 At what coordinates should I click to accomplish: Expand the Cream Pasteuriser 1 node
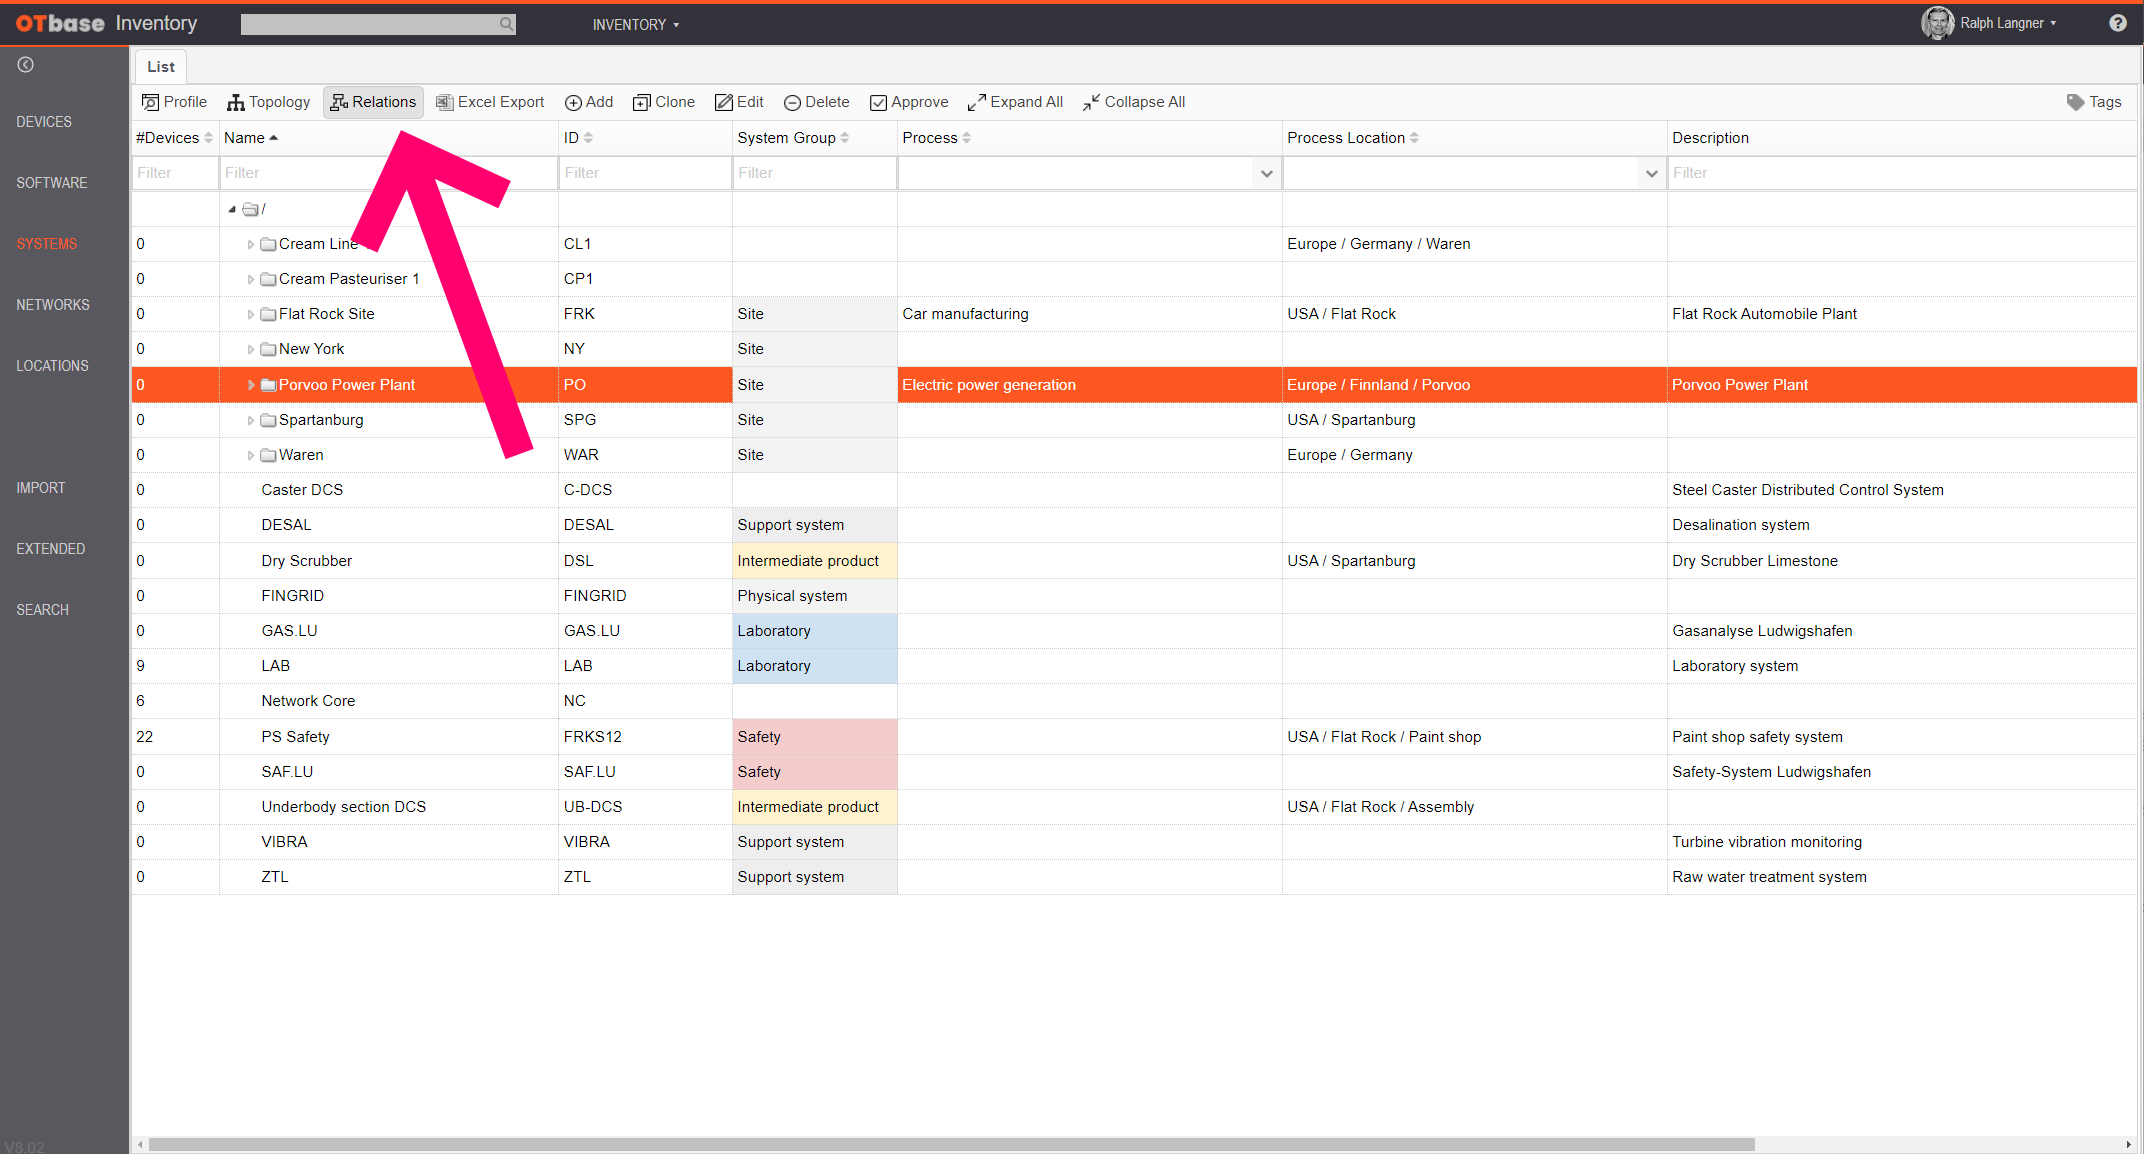[x=250, y=279]
